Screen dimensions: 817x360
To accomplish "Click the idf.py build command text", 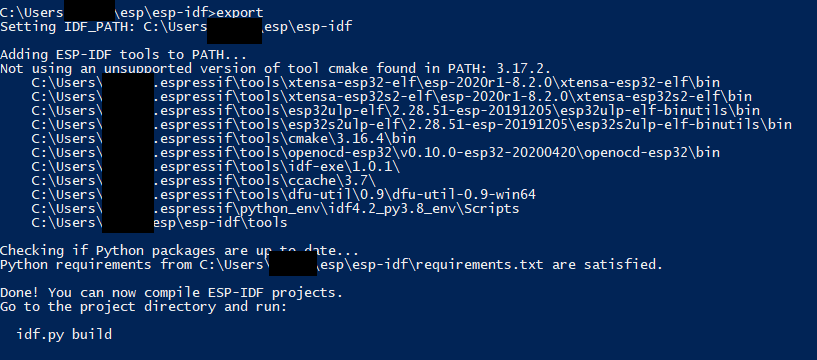I will click(x=64, y=334).
